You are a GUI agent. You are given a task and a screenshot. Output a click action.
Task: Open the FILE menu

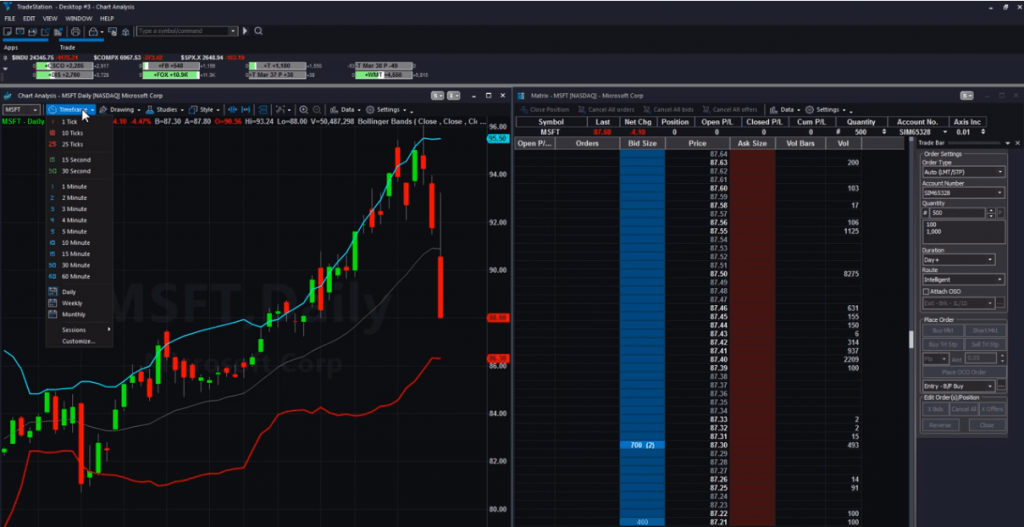point(10,19)
